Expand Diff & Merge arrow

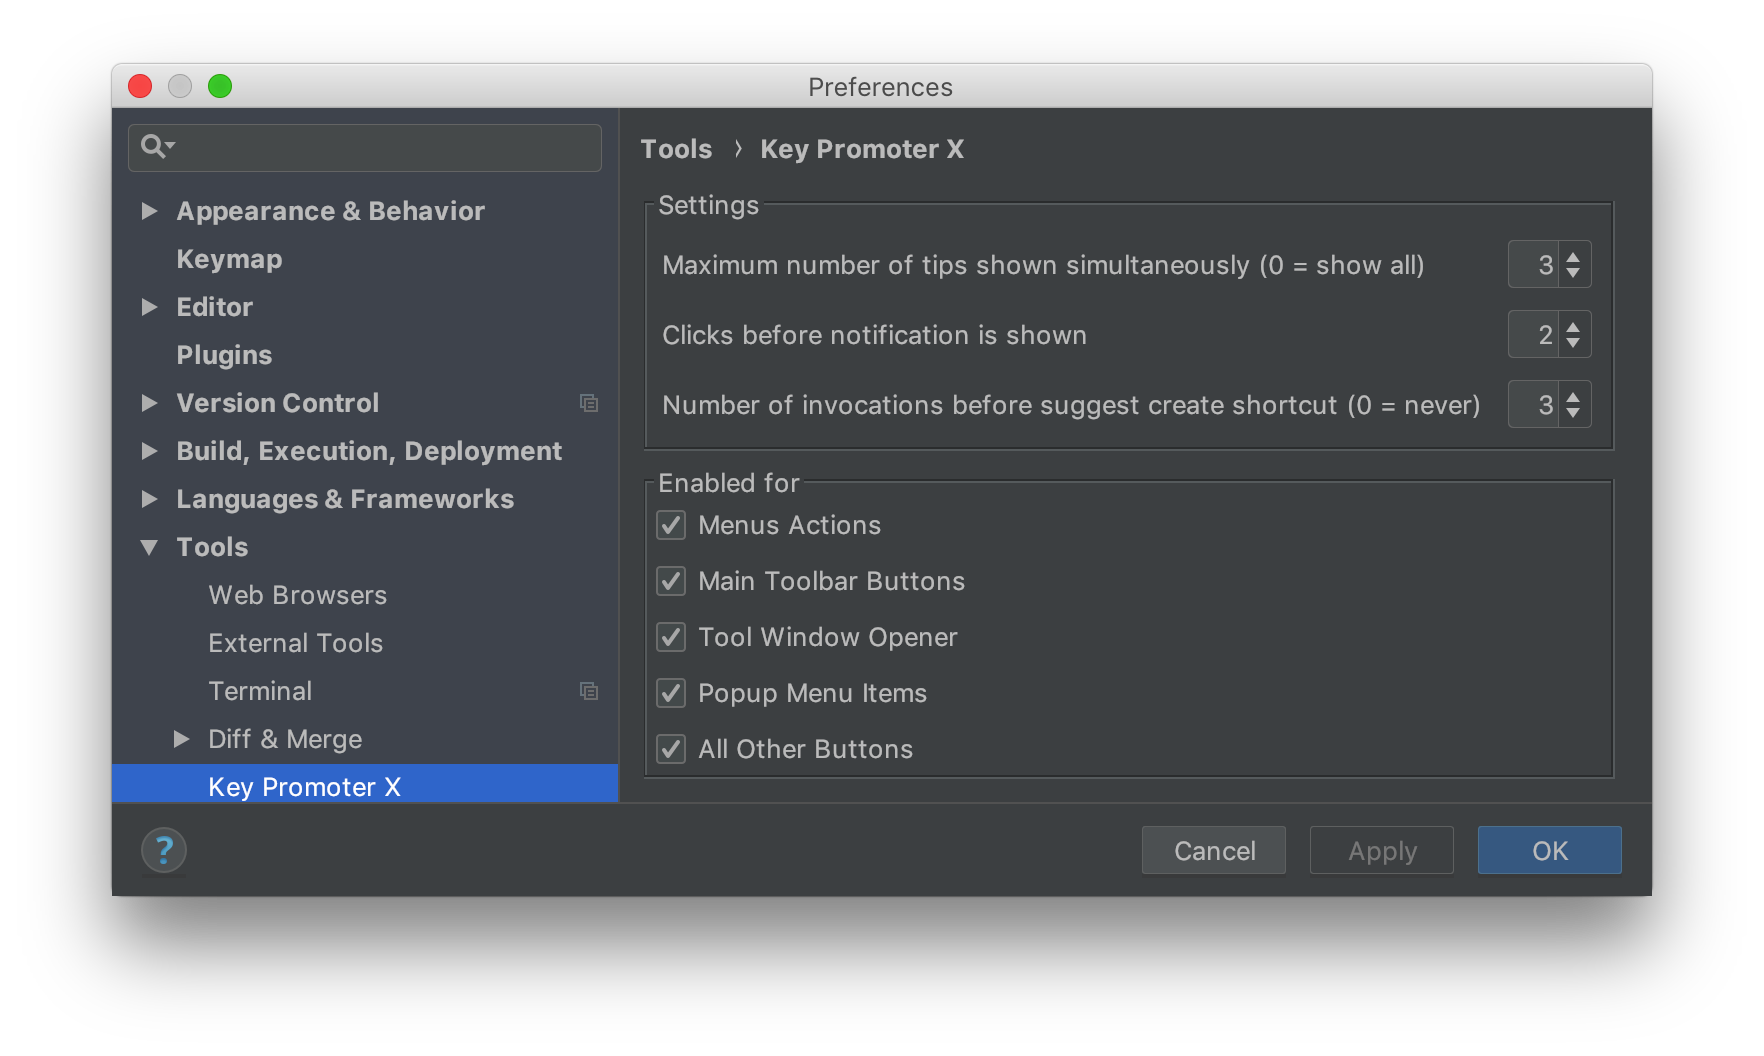point(182,739)
